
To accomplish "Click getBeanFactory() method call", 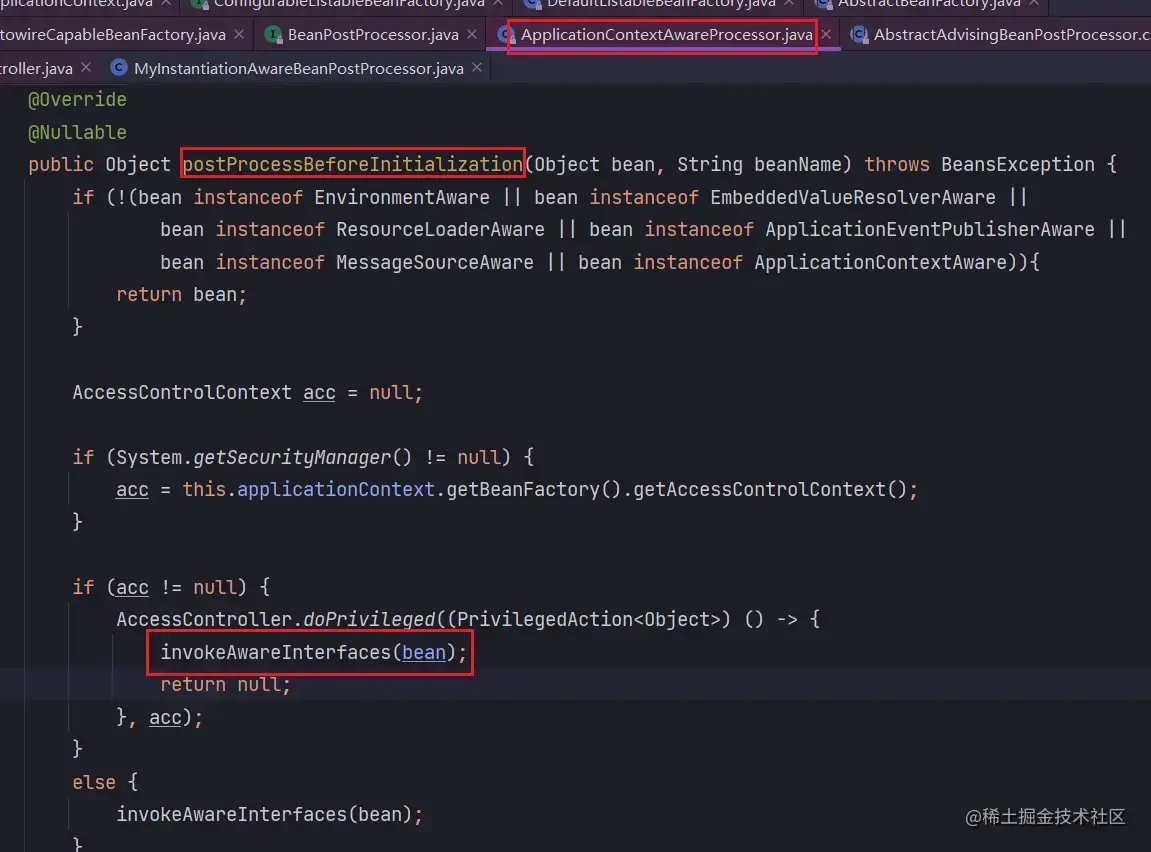I will point(534,489).
